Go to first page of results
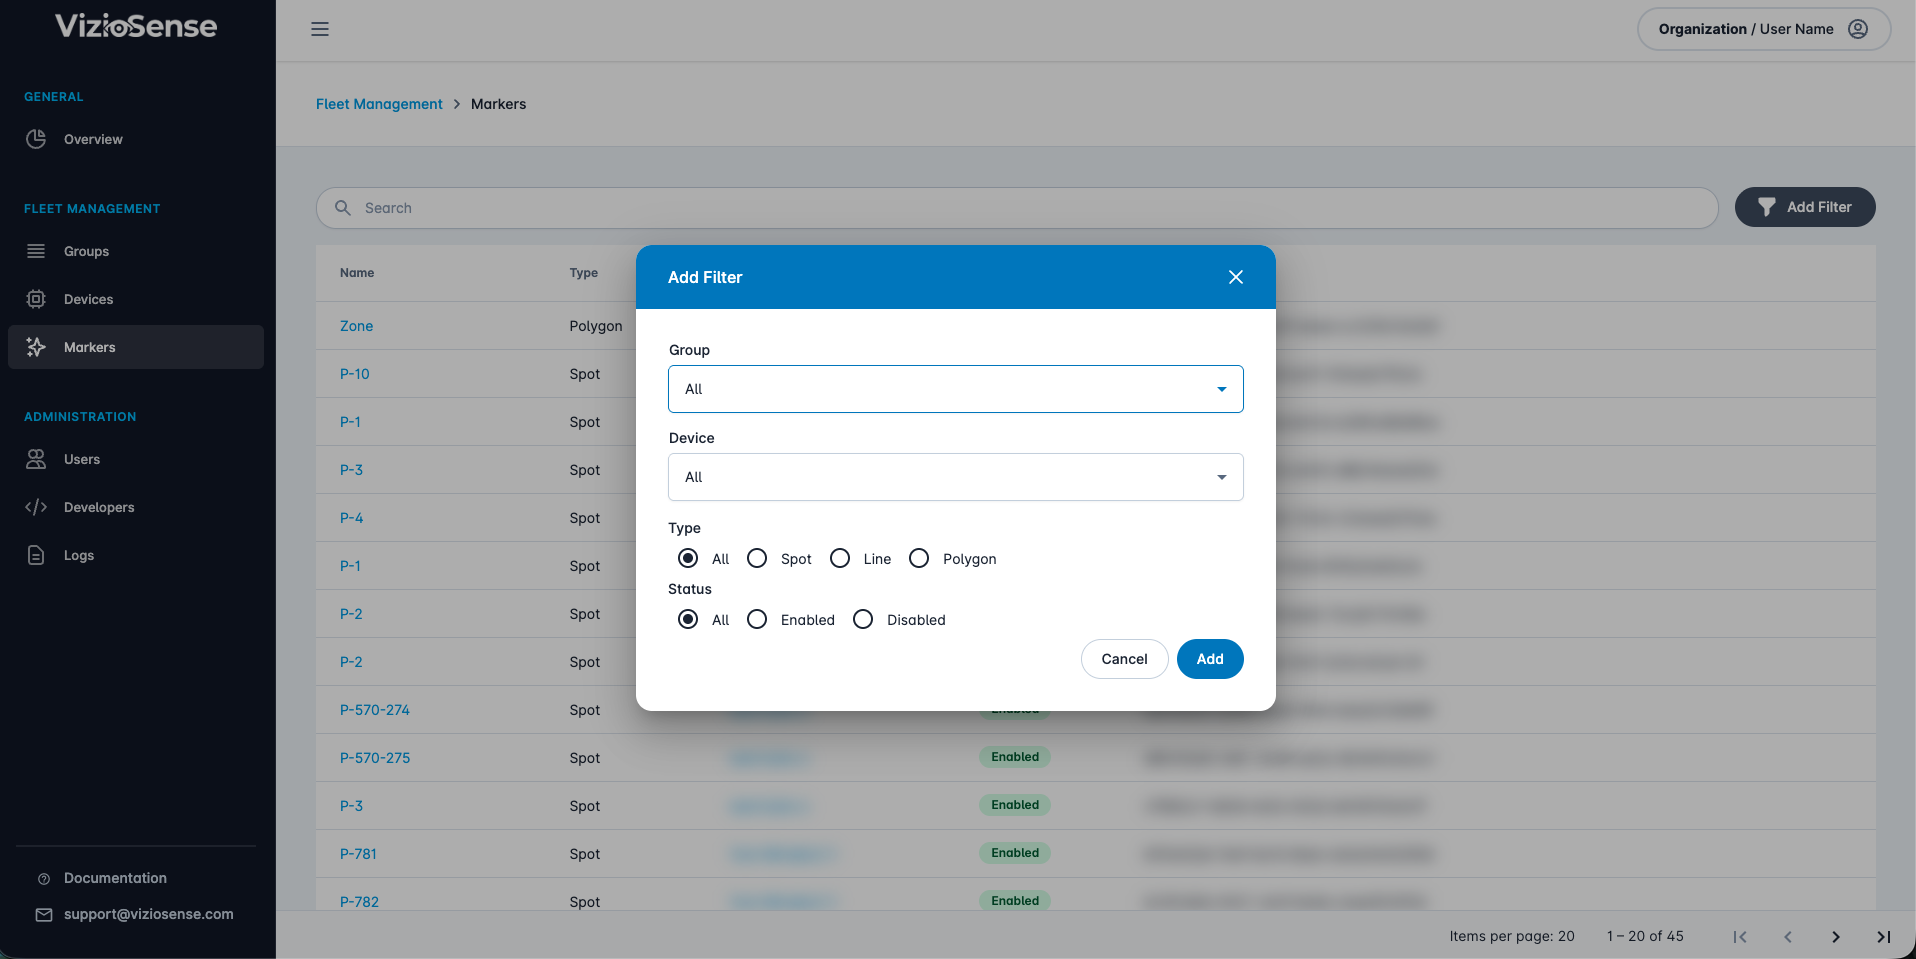Image resolution: width=1916 pixels, height=959 pixels. click(x=1740, y=937)
